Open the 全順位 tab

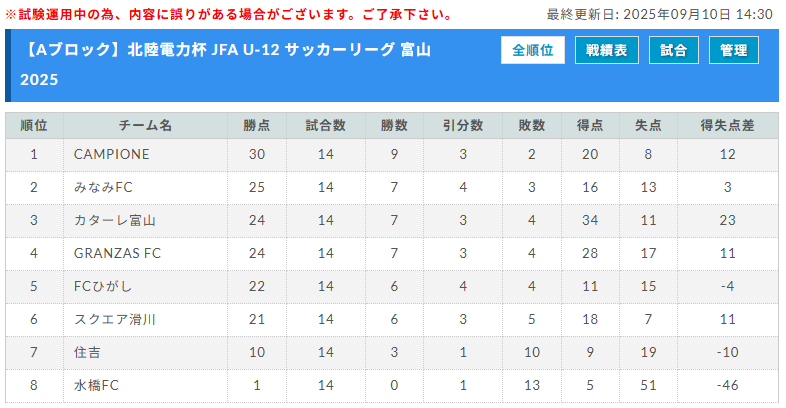pos(532,50)
